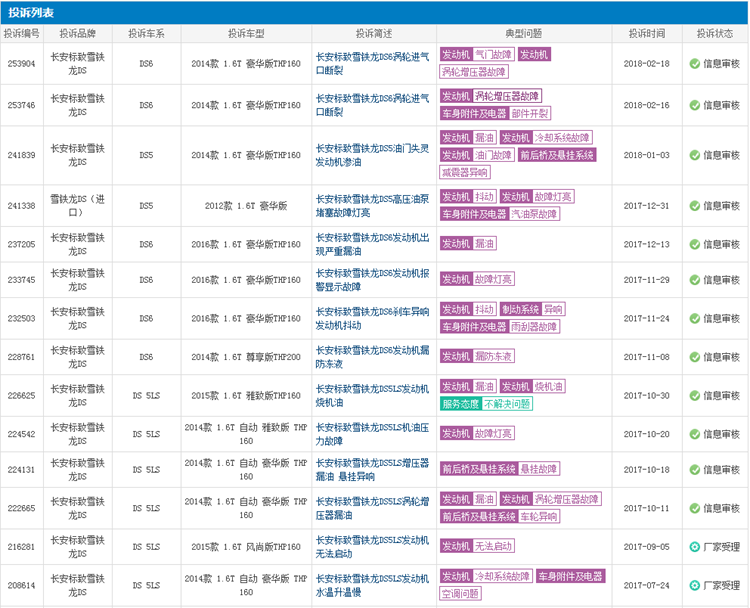Image resolution: width=750 pixels, height=608 pixels.
Task: Click green 服务态度 不解决问题 tag
Action: [x=486, y=404]
